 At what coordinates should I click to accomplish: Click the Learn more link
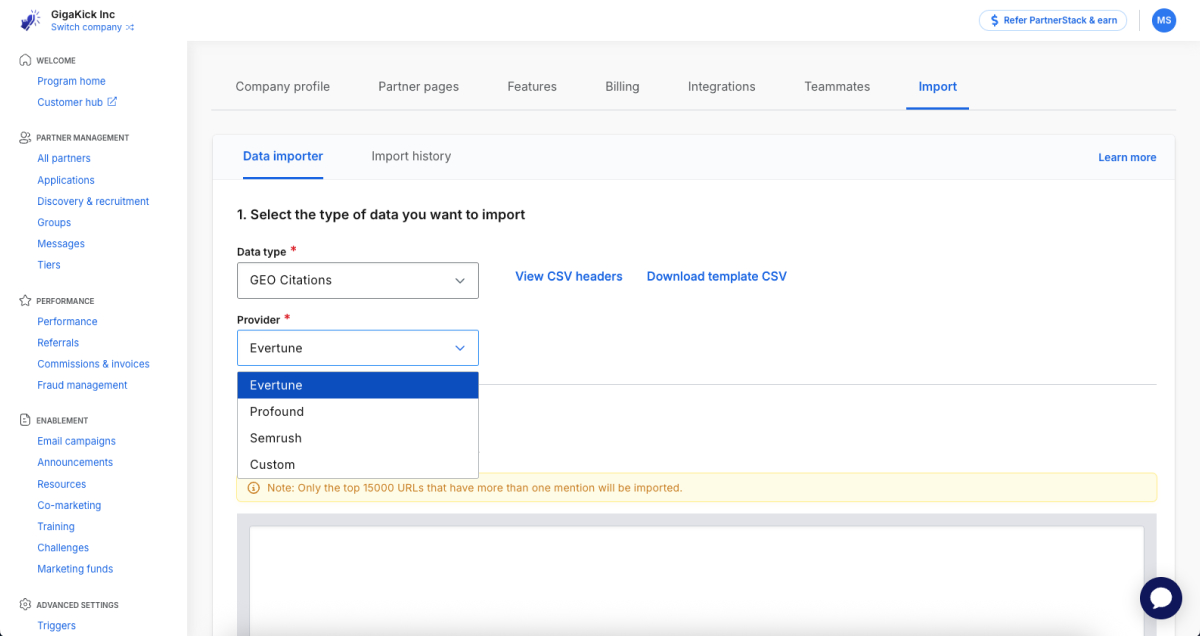click(1127, 157)
